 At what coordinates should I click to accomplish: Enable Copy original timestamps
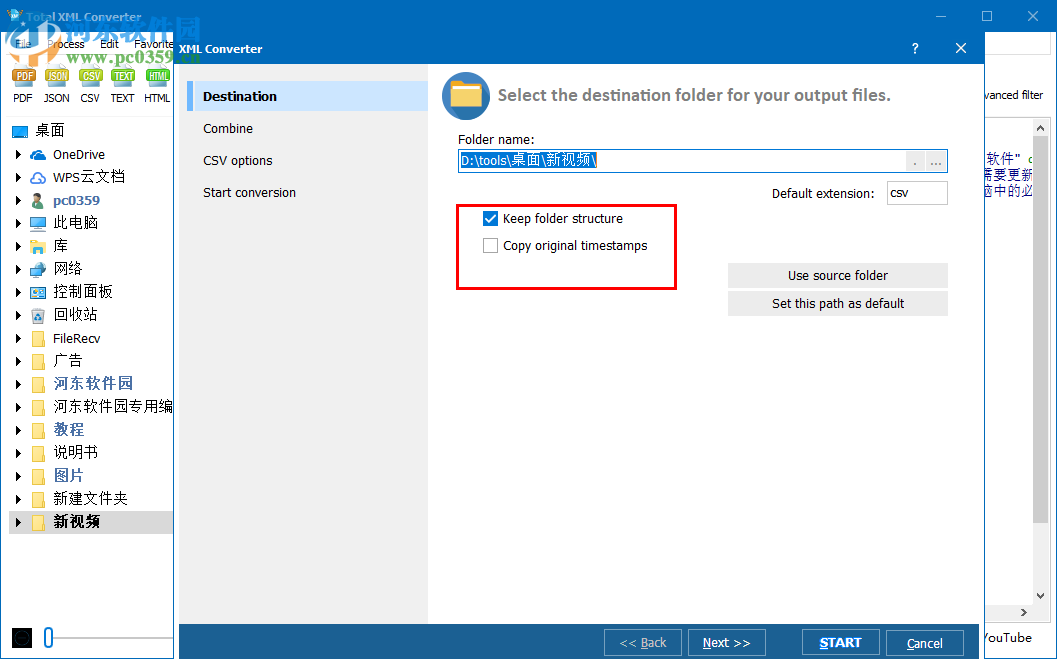[489, 245]
